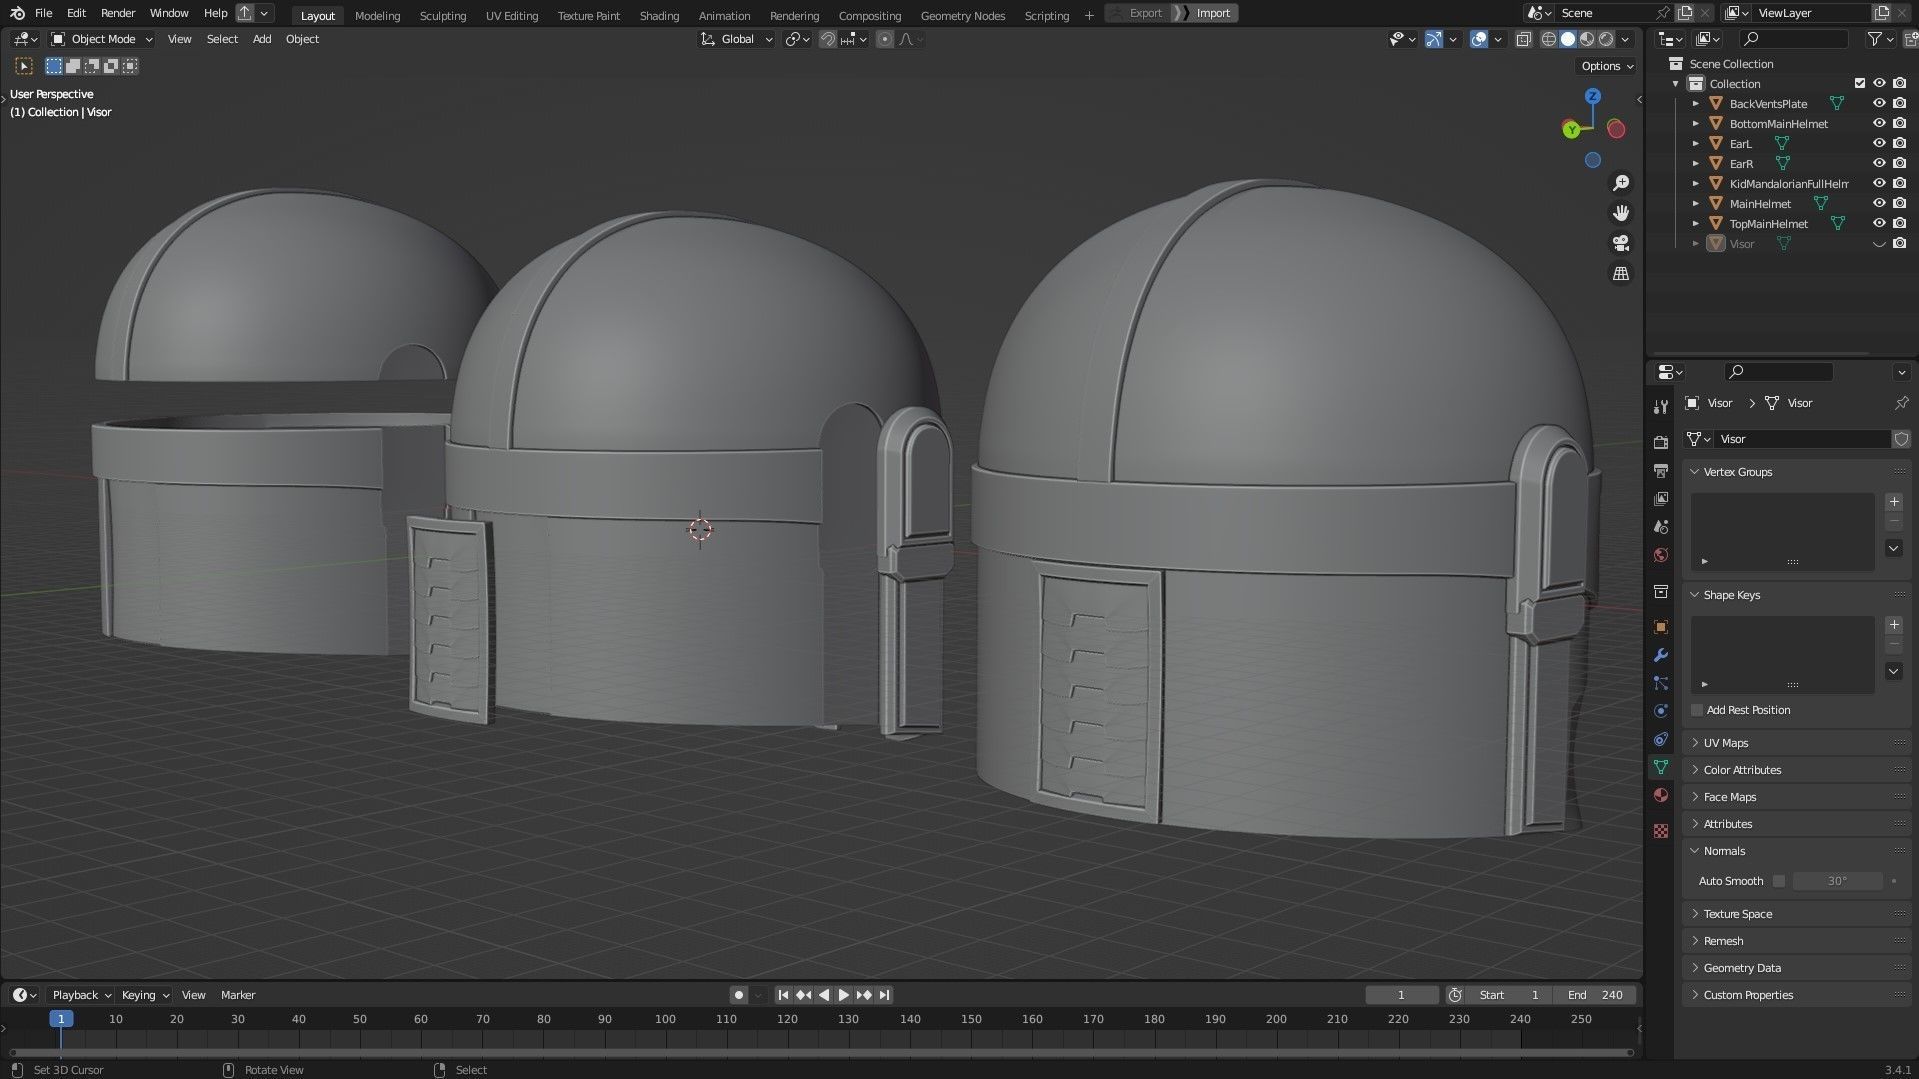Screen dimensions: 1919x1079
Task: Click the Start frame field
Action: pyautogui.click(x=1510, y=995)
